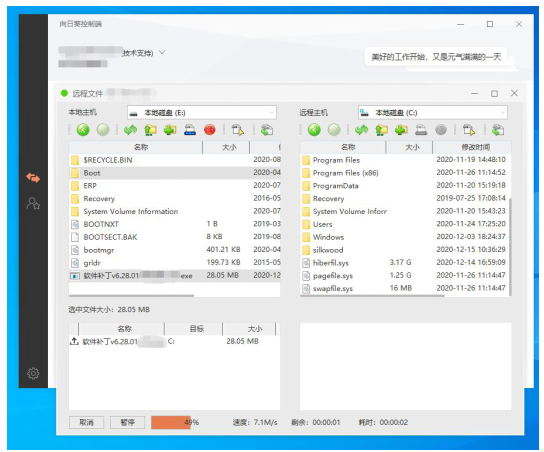Click the orange 49% transfer progress bar
Screen dimensions: 544x452
[171, 422]
